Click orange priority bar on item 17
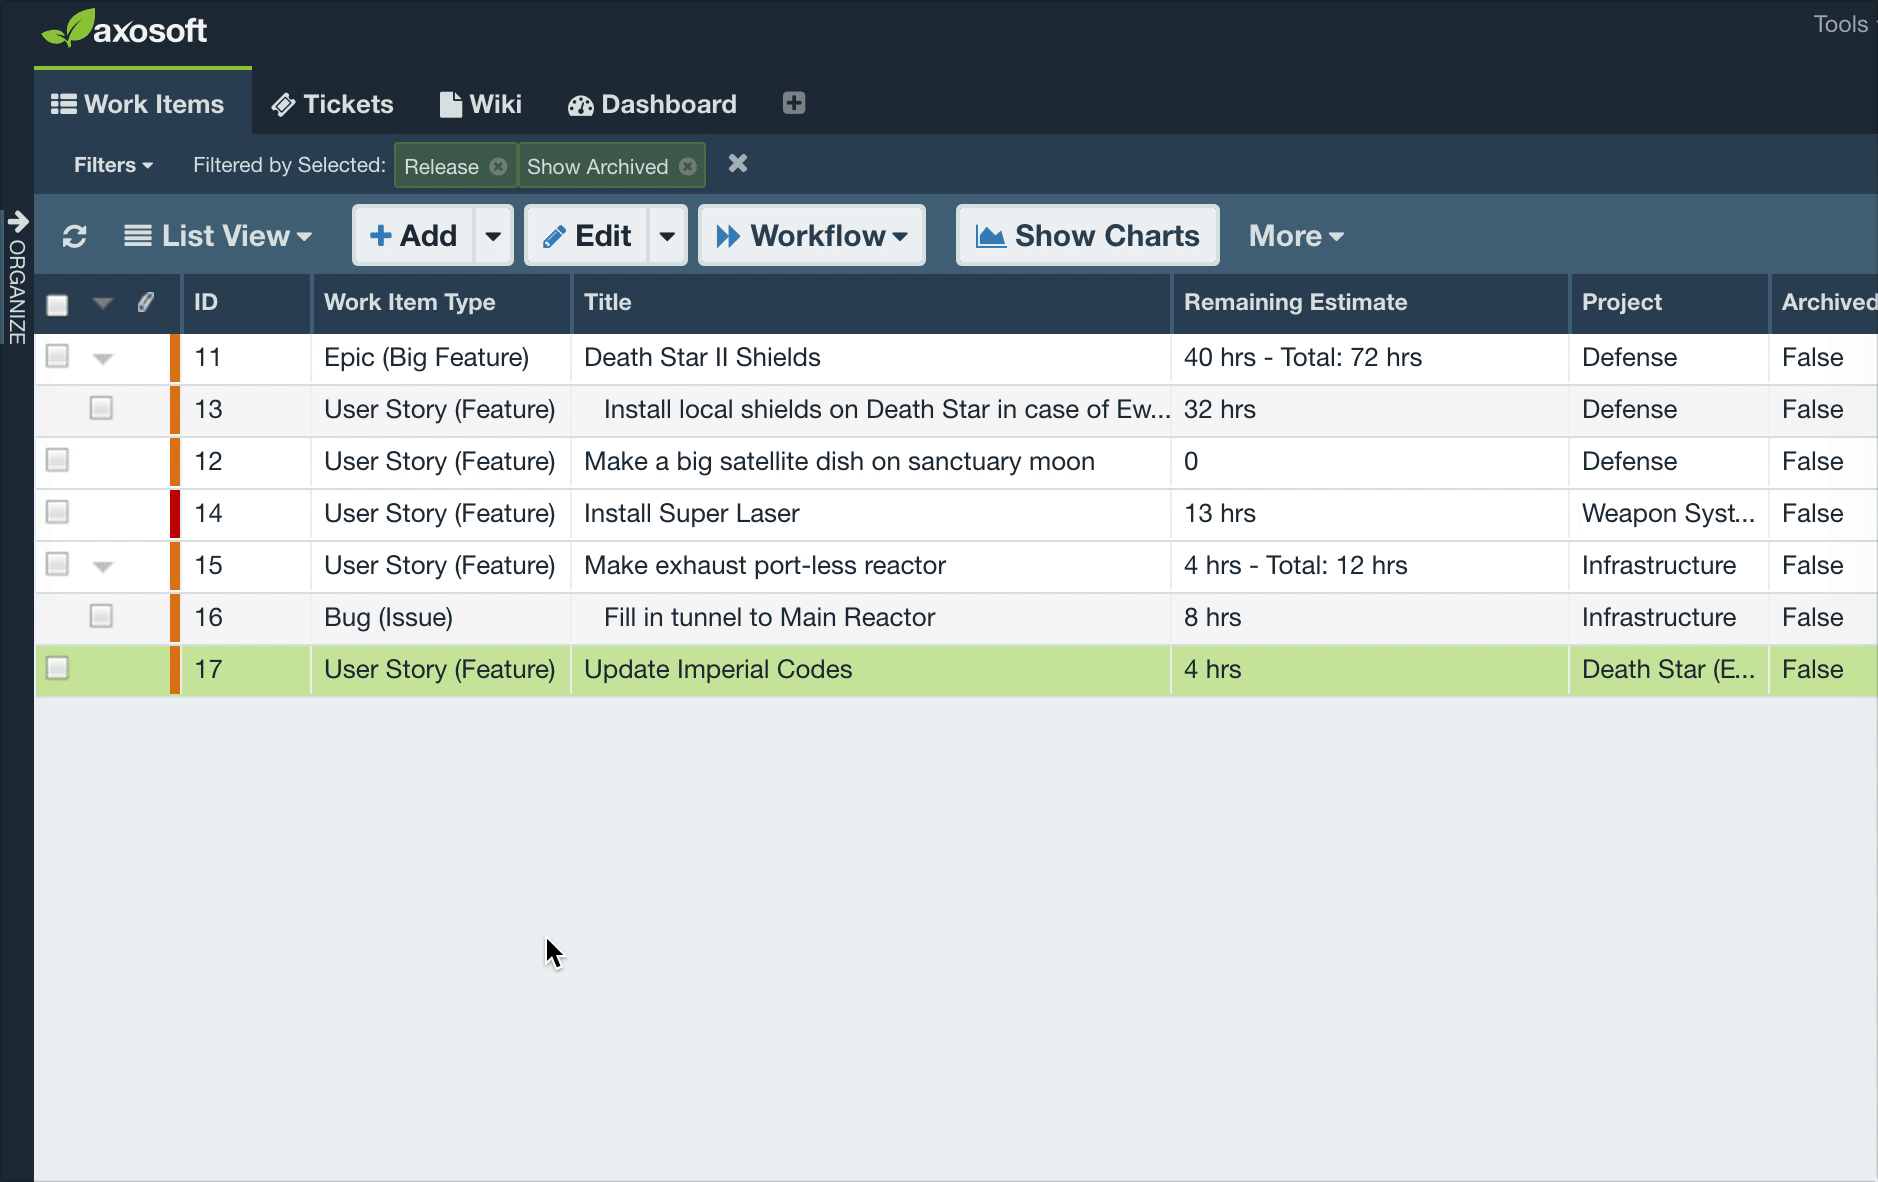Screen dimensions: 1878x1182 (175, 670)
